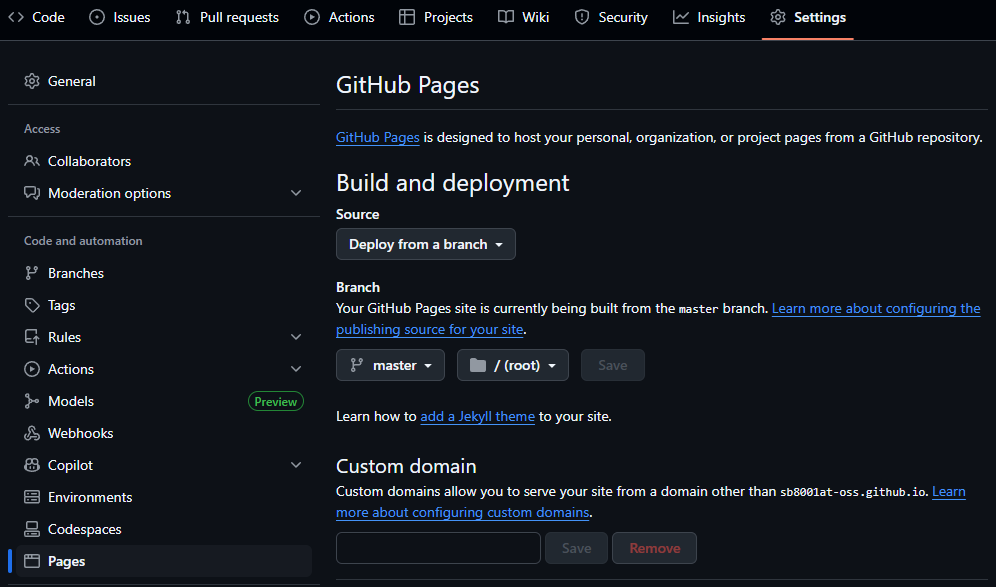This screenshot has width=996, height=587.
Task: Click the Copilot icon in sidebar
Action: point(32,465)
